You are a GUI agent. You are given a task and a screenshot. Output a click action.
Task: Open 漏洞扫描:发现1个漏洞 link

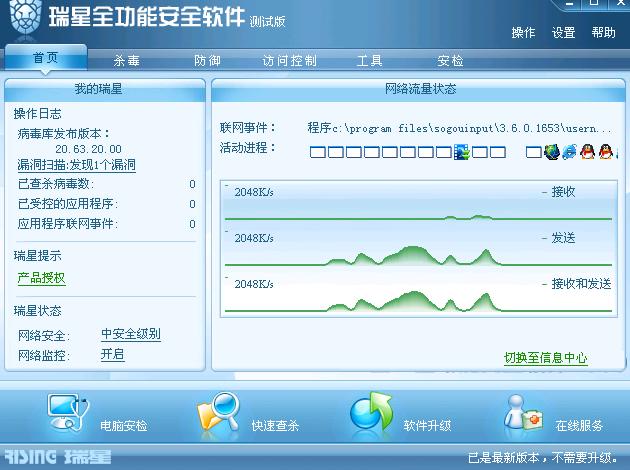coord(76,165)
